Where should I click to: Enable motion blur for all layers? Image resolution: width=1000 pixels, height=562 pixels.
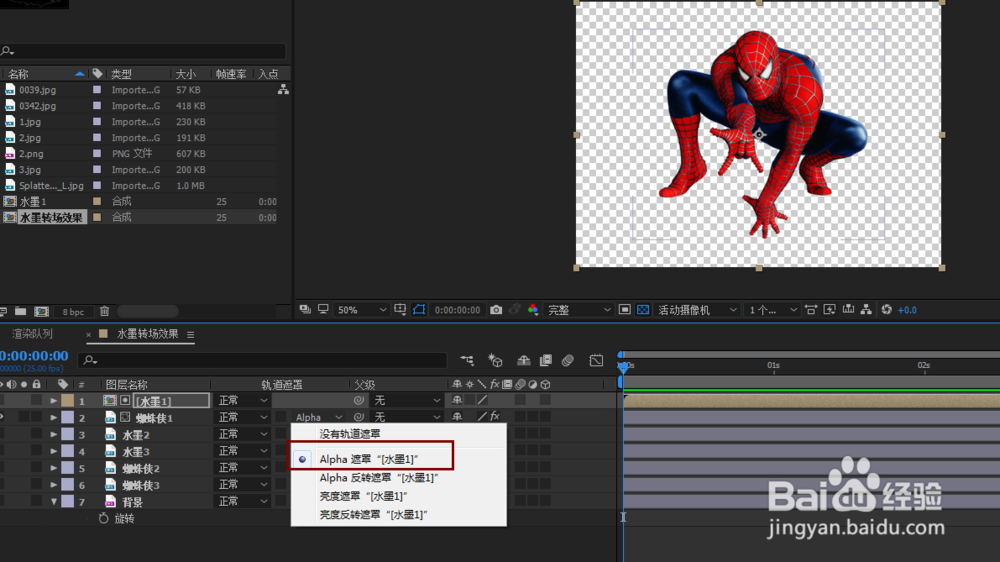click(568, 360)
